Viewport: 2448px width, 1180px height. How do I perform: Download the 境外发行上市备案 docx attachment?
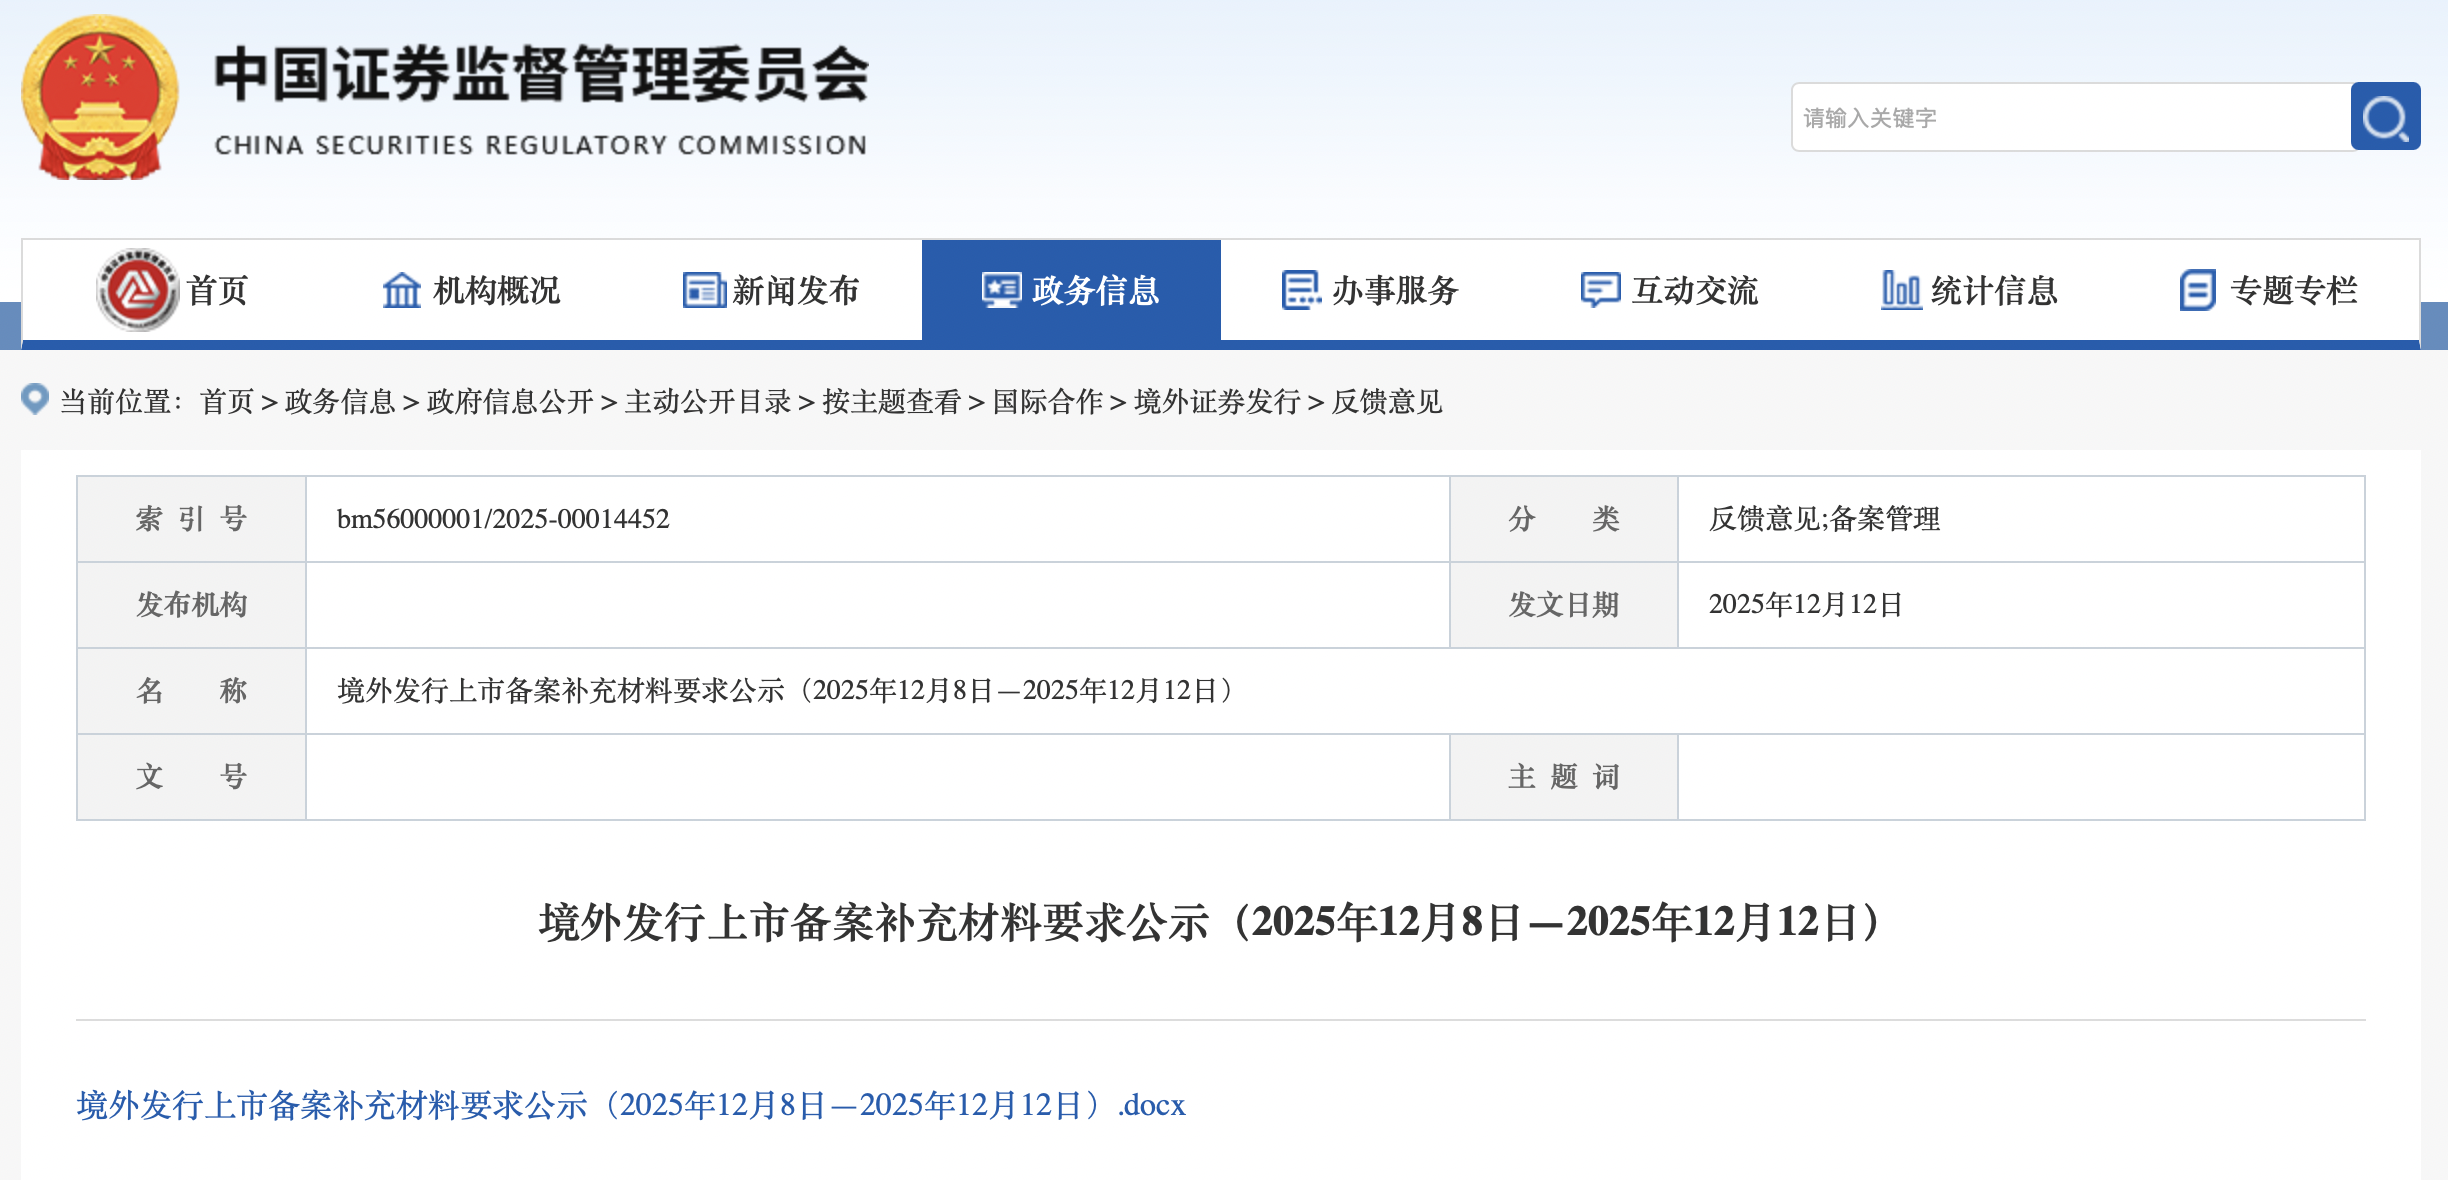pyautogui.click(x=630, y=1105)
